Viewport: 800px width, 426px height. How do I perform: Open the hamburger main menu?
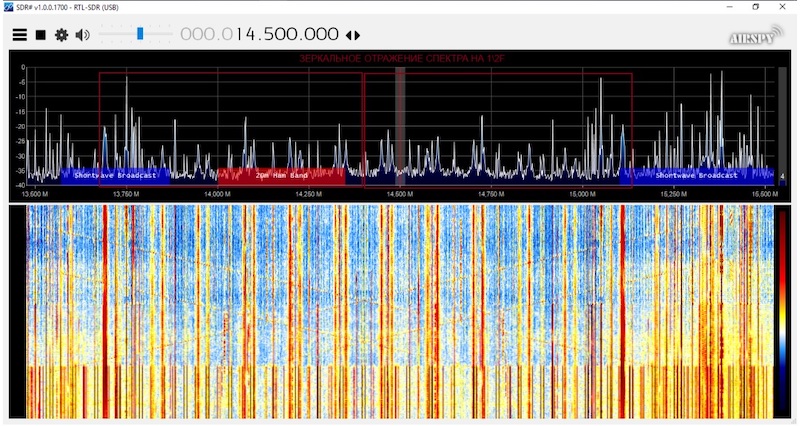(x=19, y=35)
